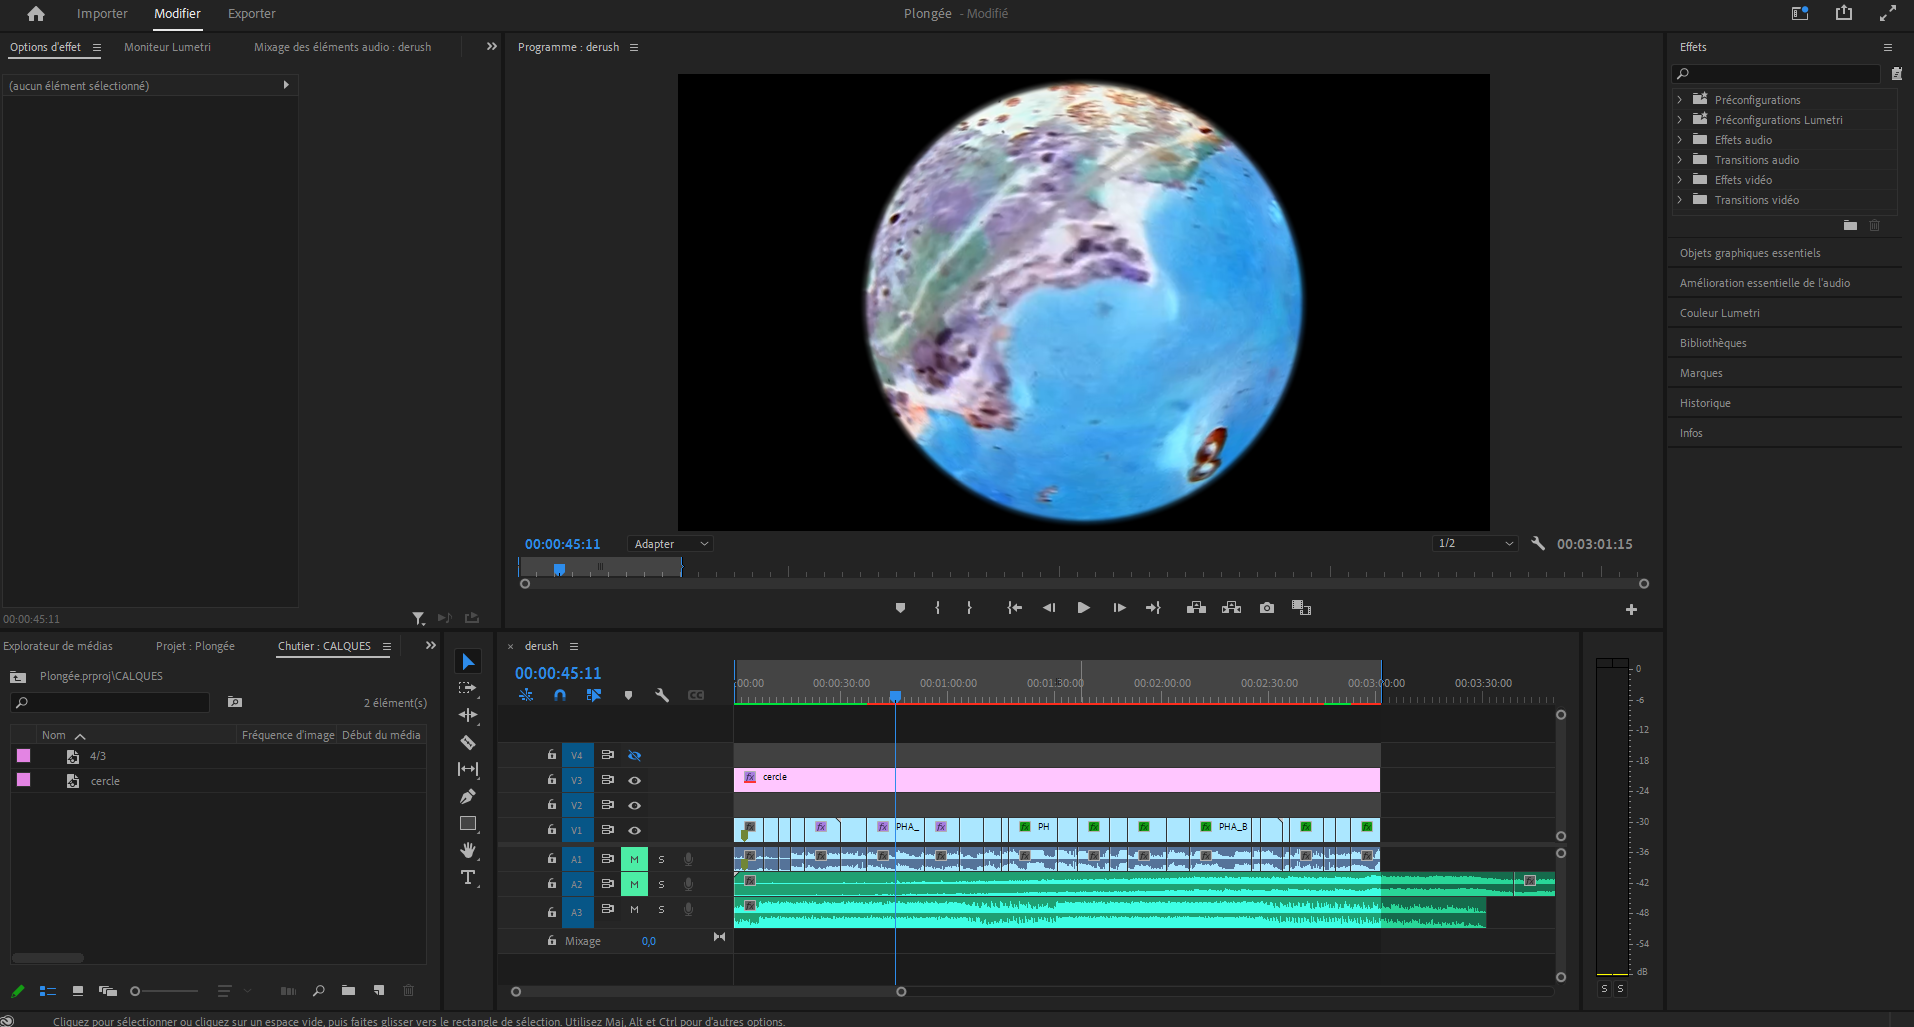The height and width of the screenshot is (1027, 1914).
Task: Open the 1/2 playback resolution dropdown
Action: coord(1476,544)
